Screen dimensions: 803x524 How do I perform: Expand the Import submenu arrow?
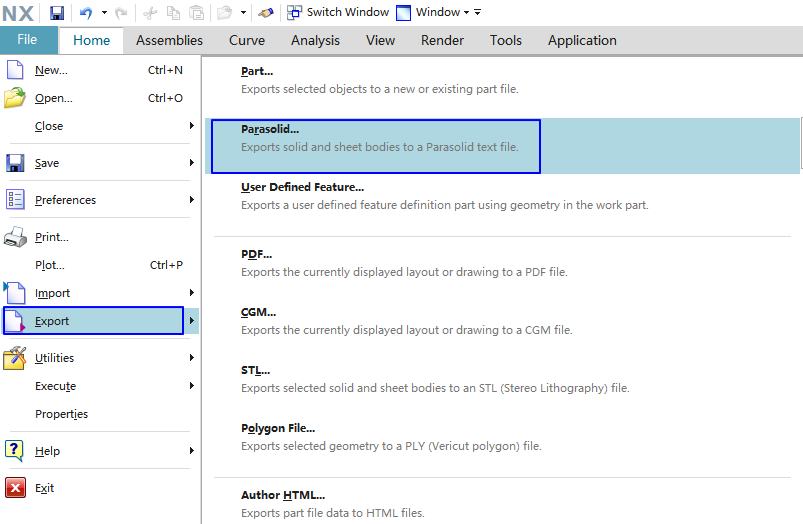pos(192,292)
